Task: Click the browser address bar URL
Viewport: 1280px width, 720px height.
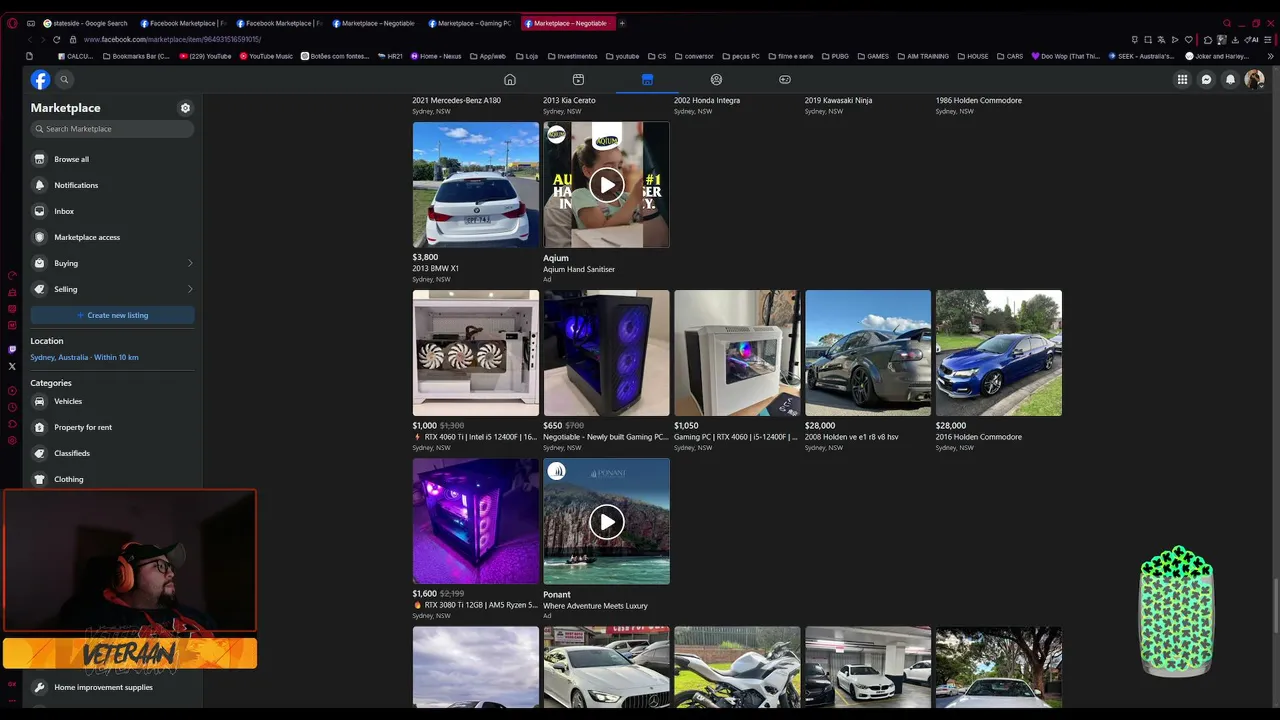Action: click(172, 39)
